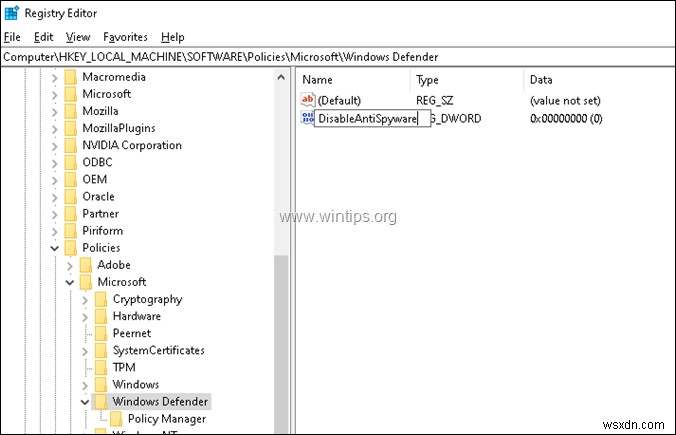Expand the ODBC key

tap(54, 163)
